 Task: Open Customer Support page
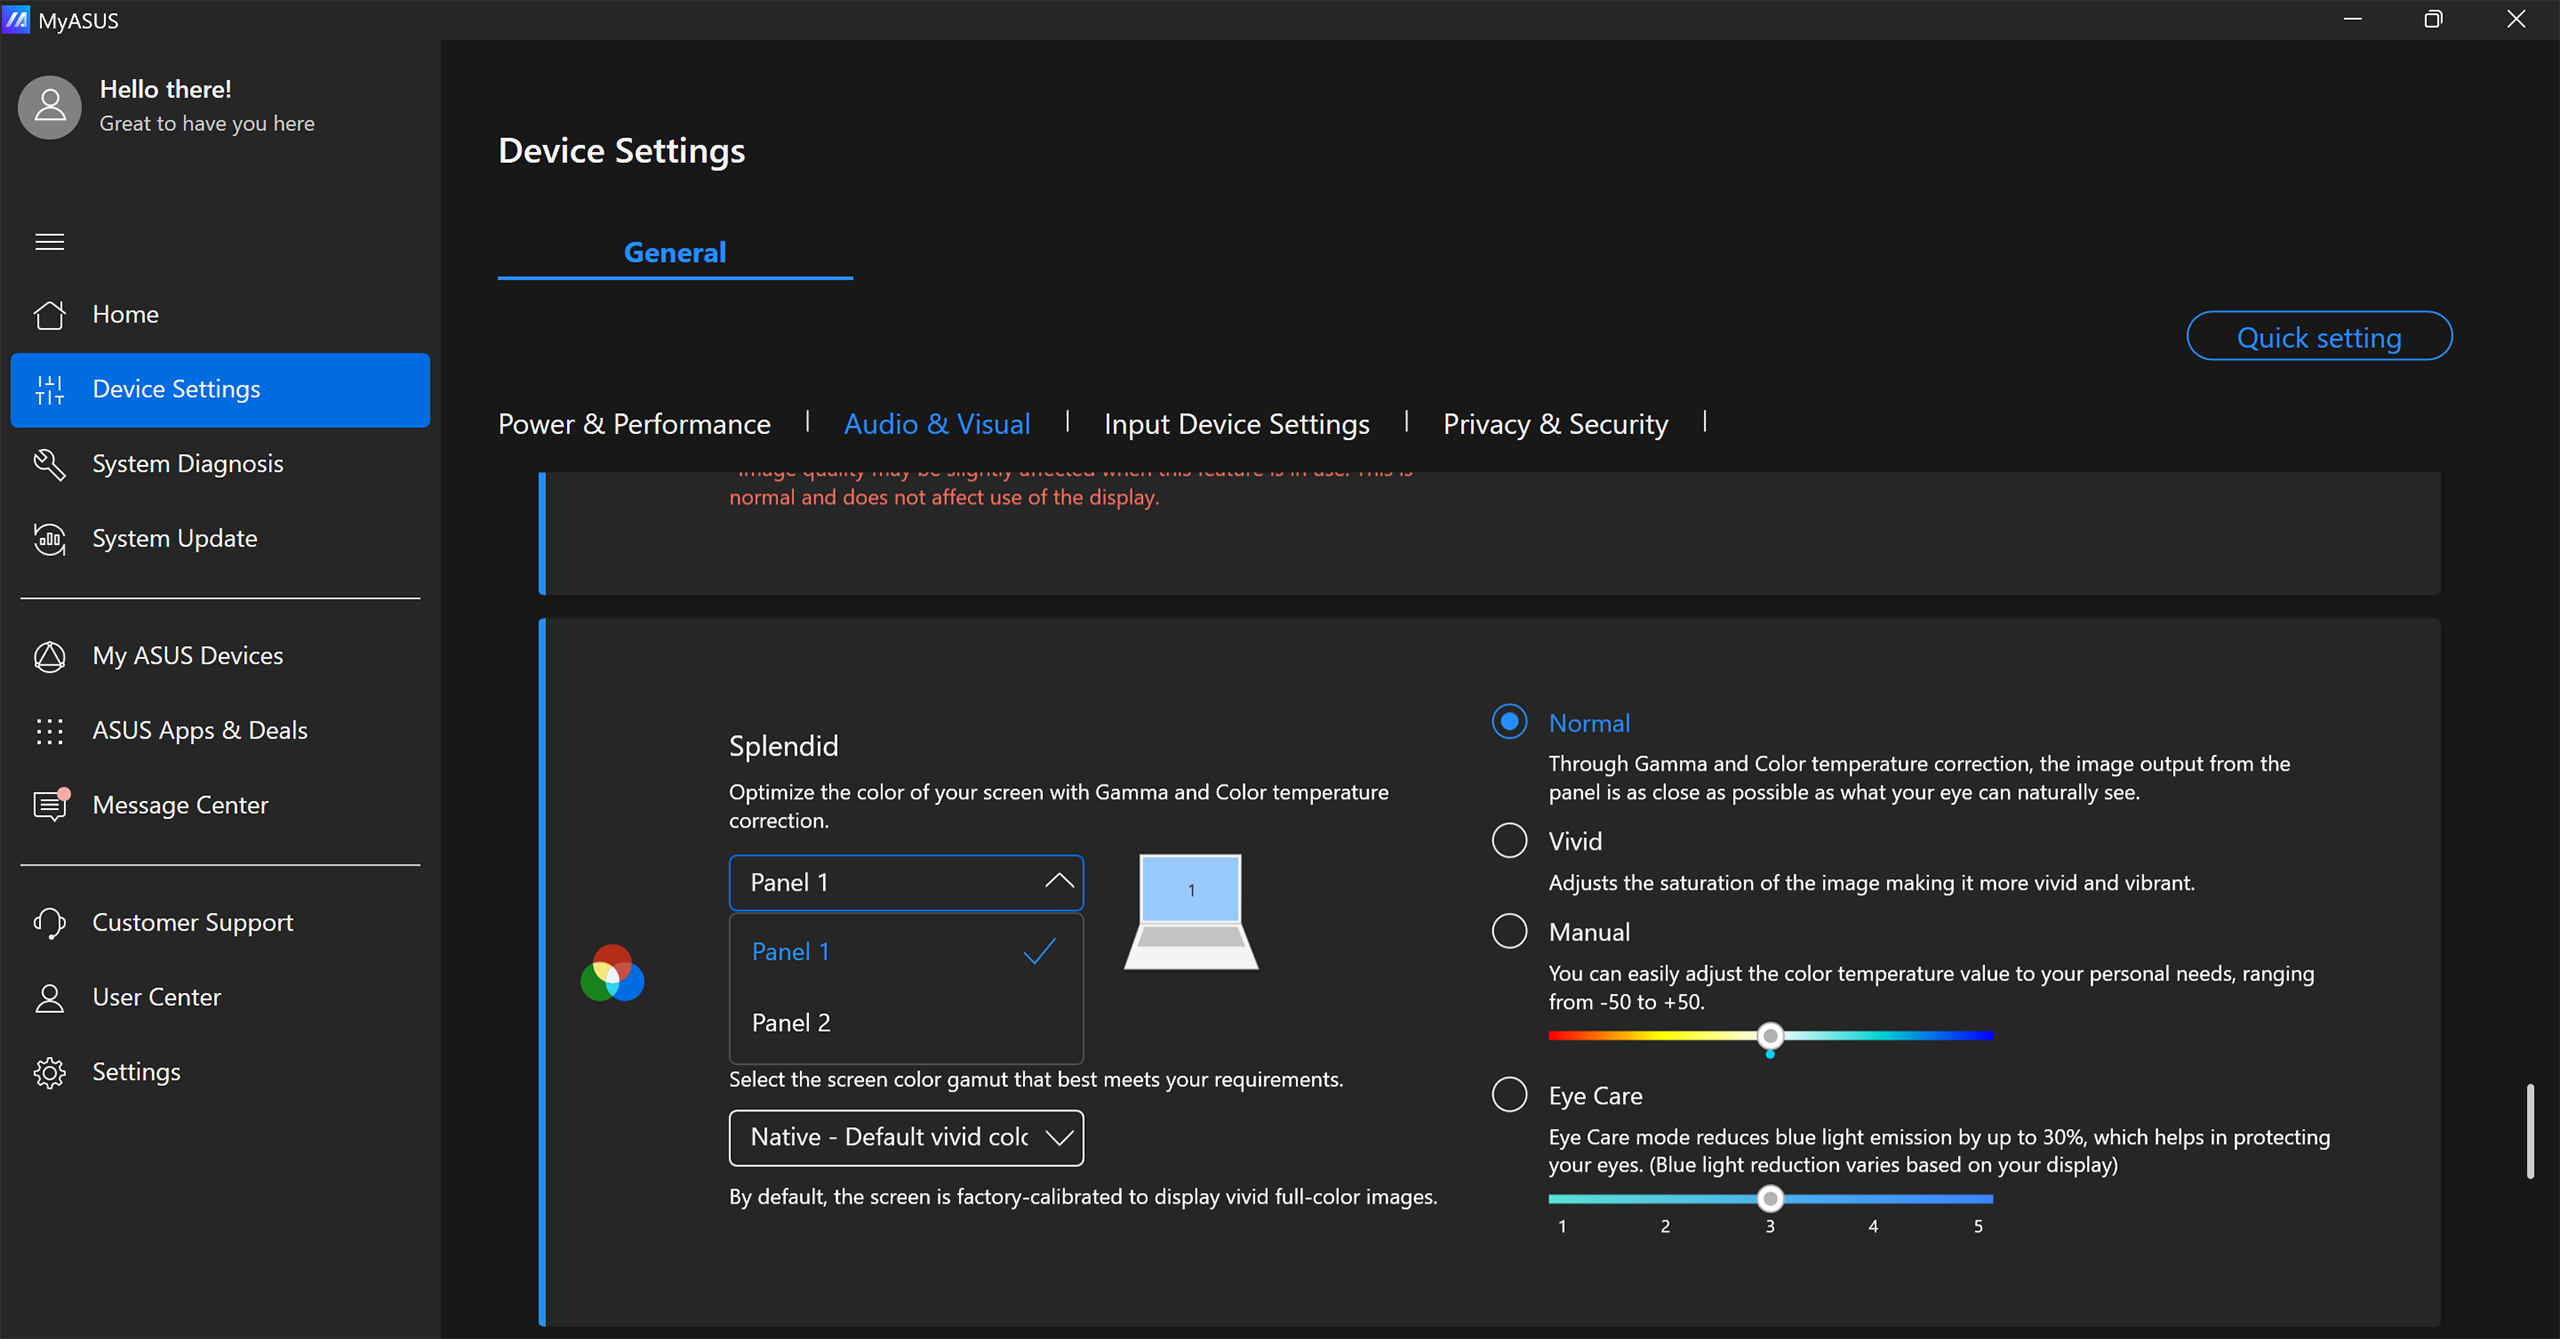tap(220, 922)
